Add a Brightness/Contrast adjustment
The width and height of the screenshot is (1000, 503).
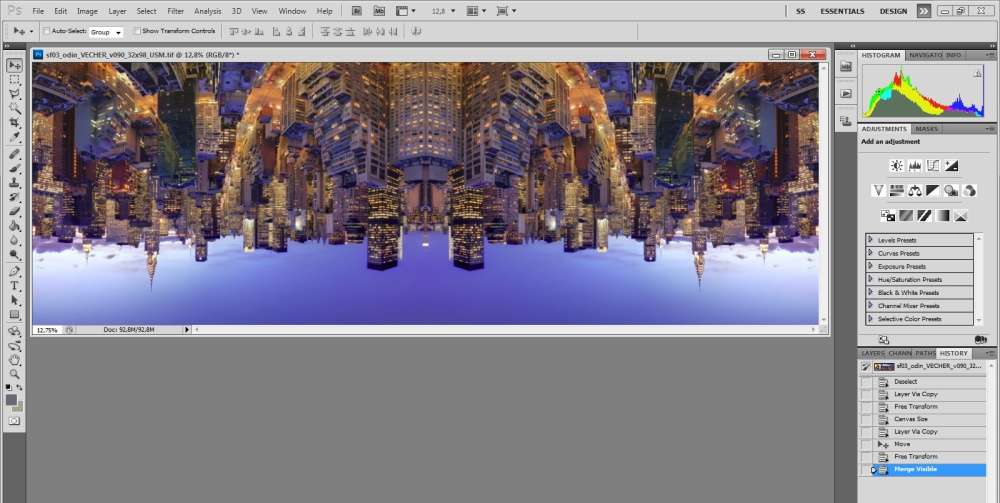tap(896, 165)
